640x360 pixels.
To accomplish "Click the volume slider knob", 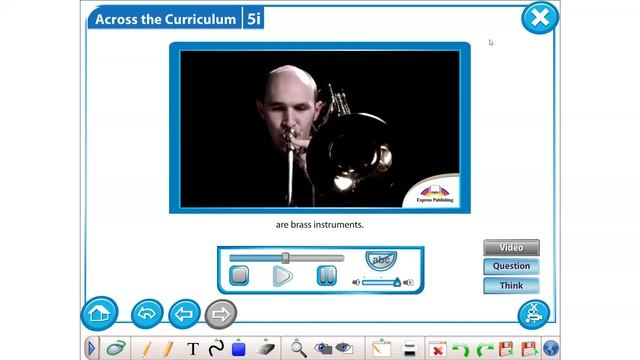I will [397, 282].
